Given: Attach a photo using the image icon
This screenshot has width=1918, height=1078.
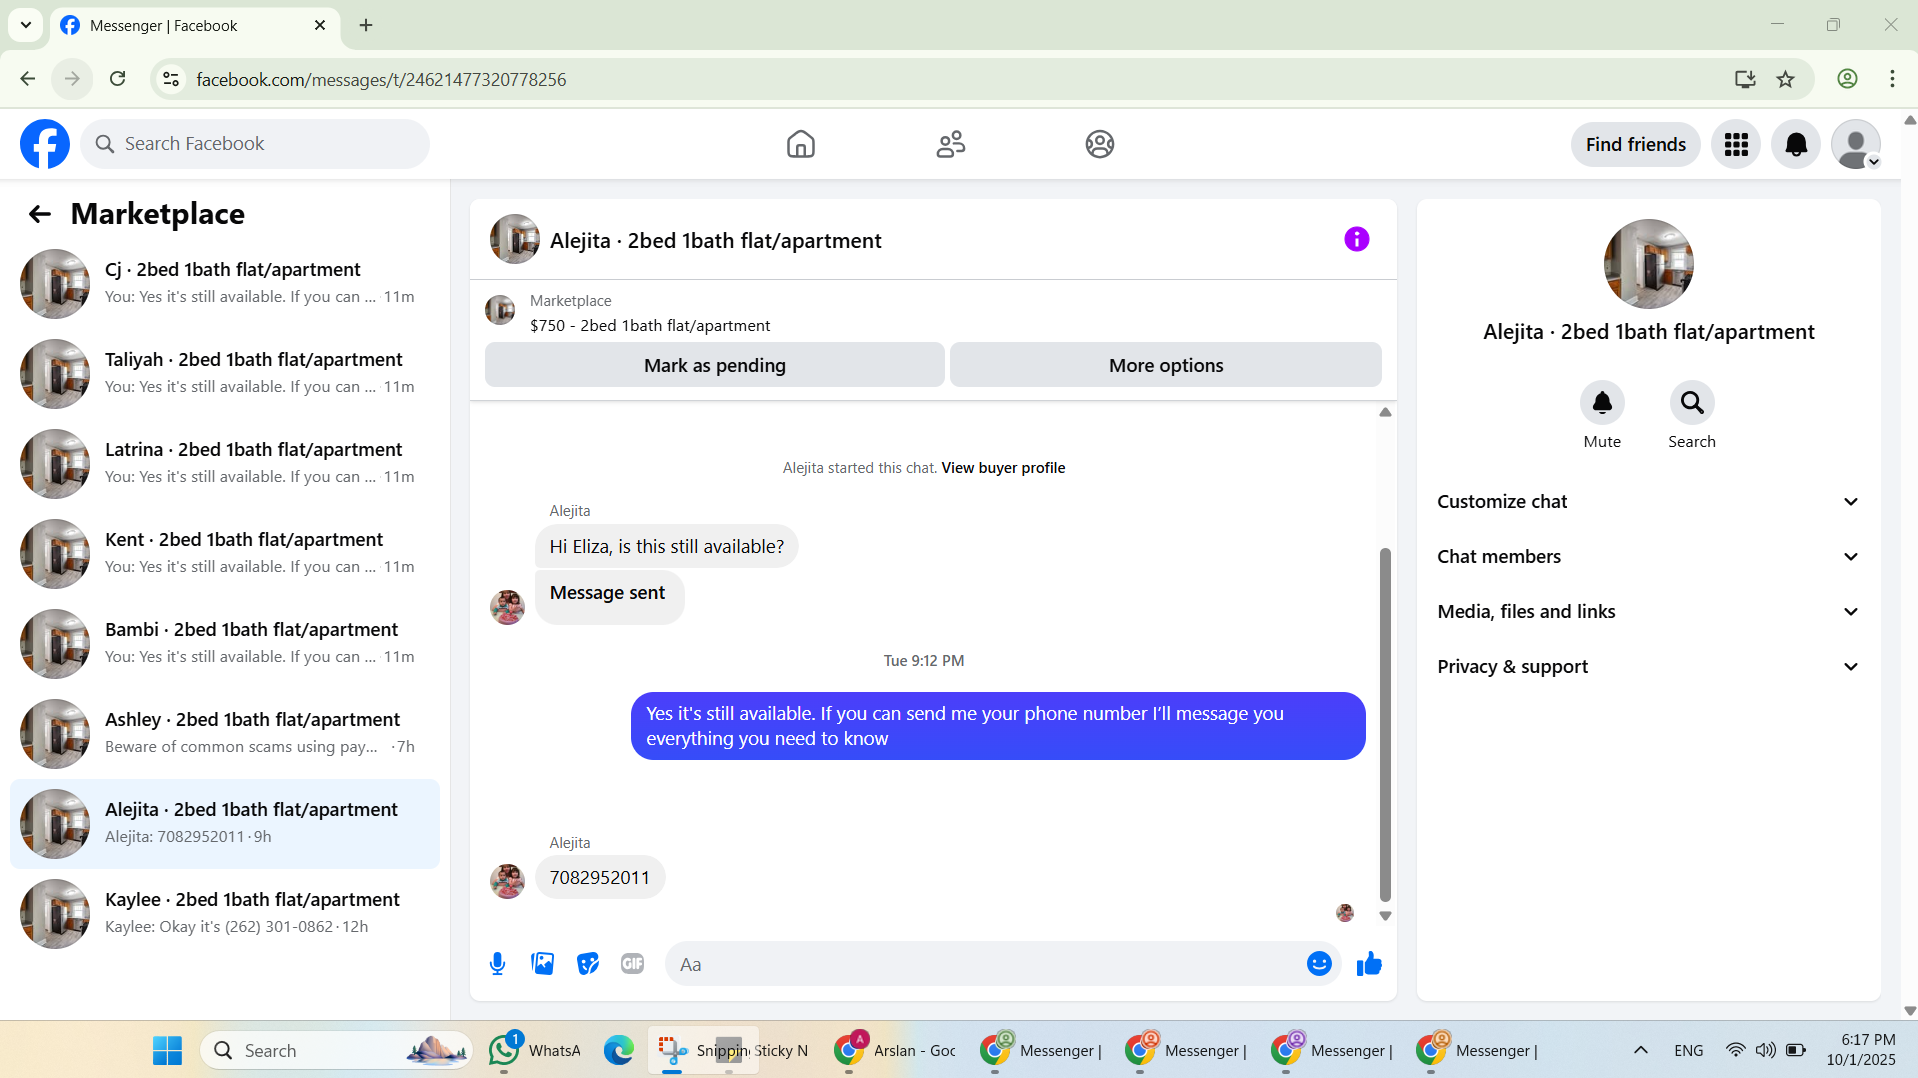Looking at the screenshot, I should point(543,964).
